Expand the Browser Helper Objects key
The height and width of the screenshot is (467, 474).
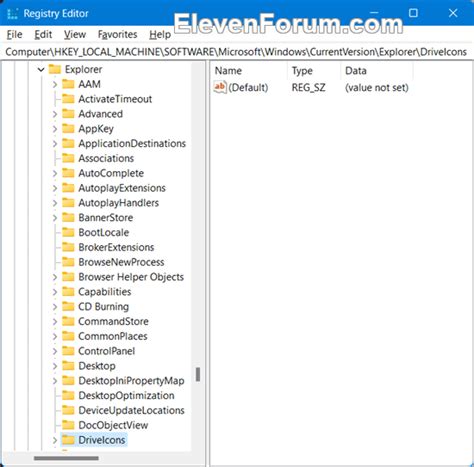(55, 277)
